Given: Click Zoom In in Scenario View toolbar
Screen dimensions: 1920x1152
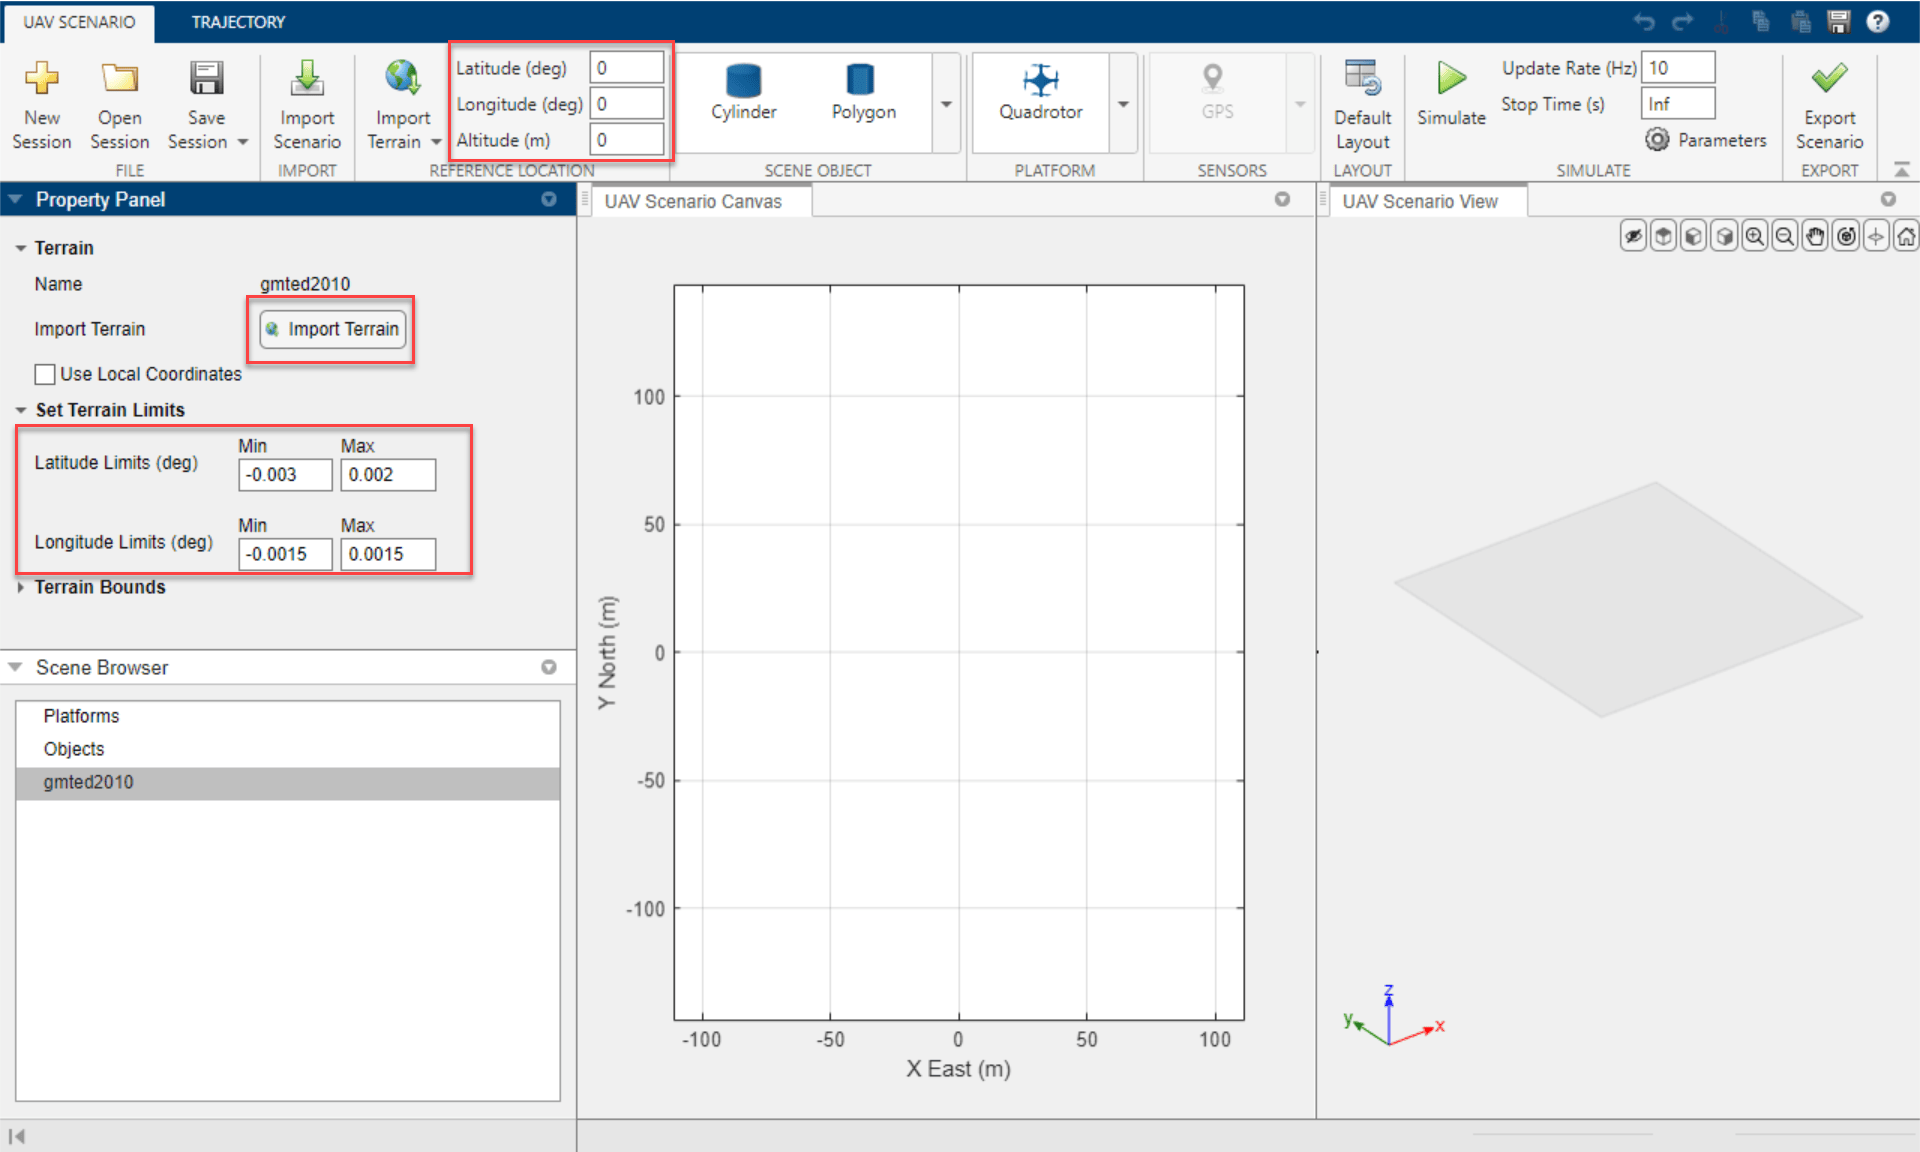Looking at the screenshot, I should tap(1755, 237).
